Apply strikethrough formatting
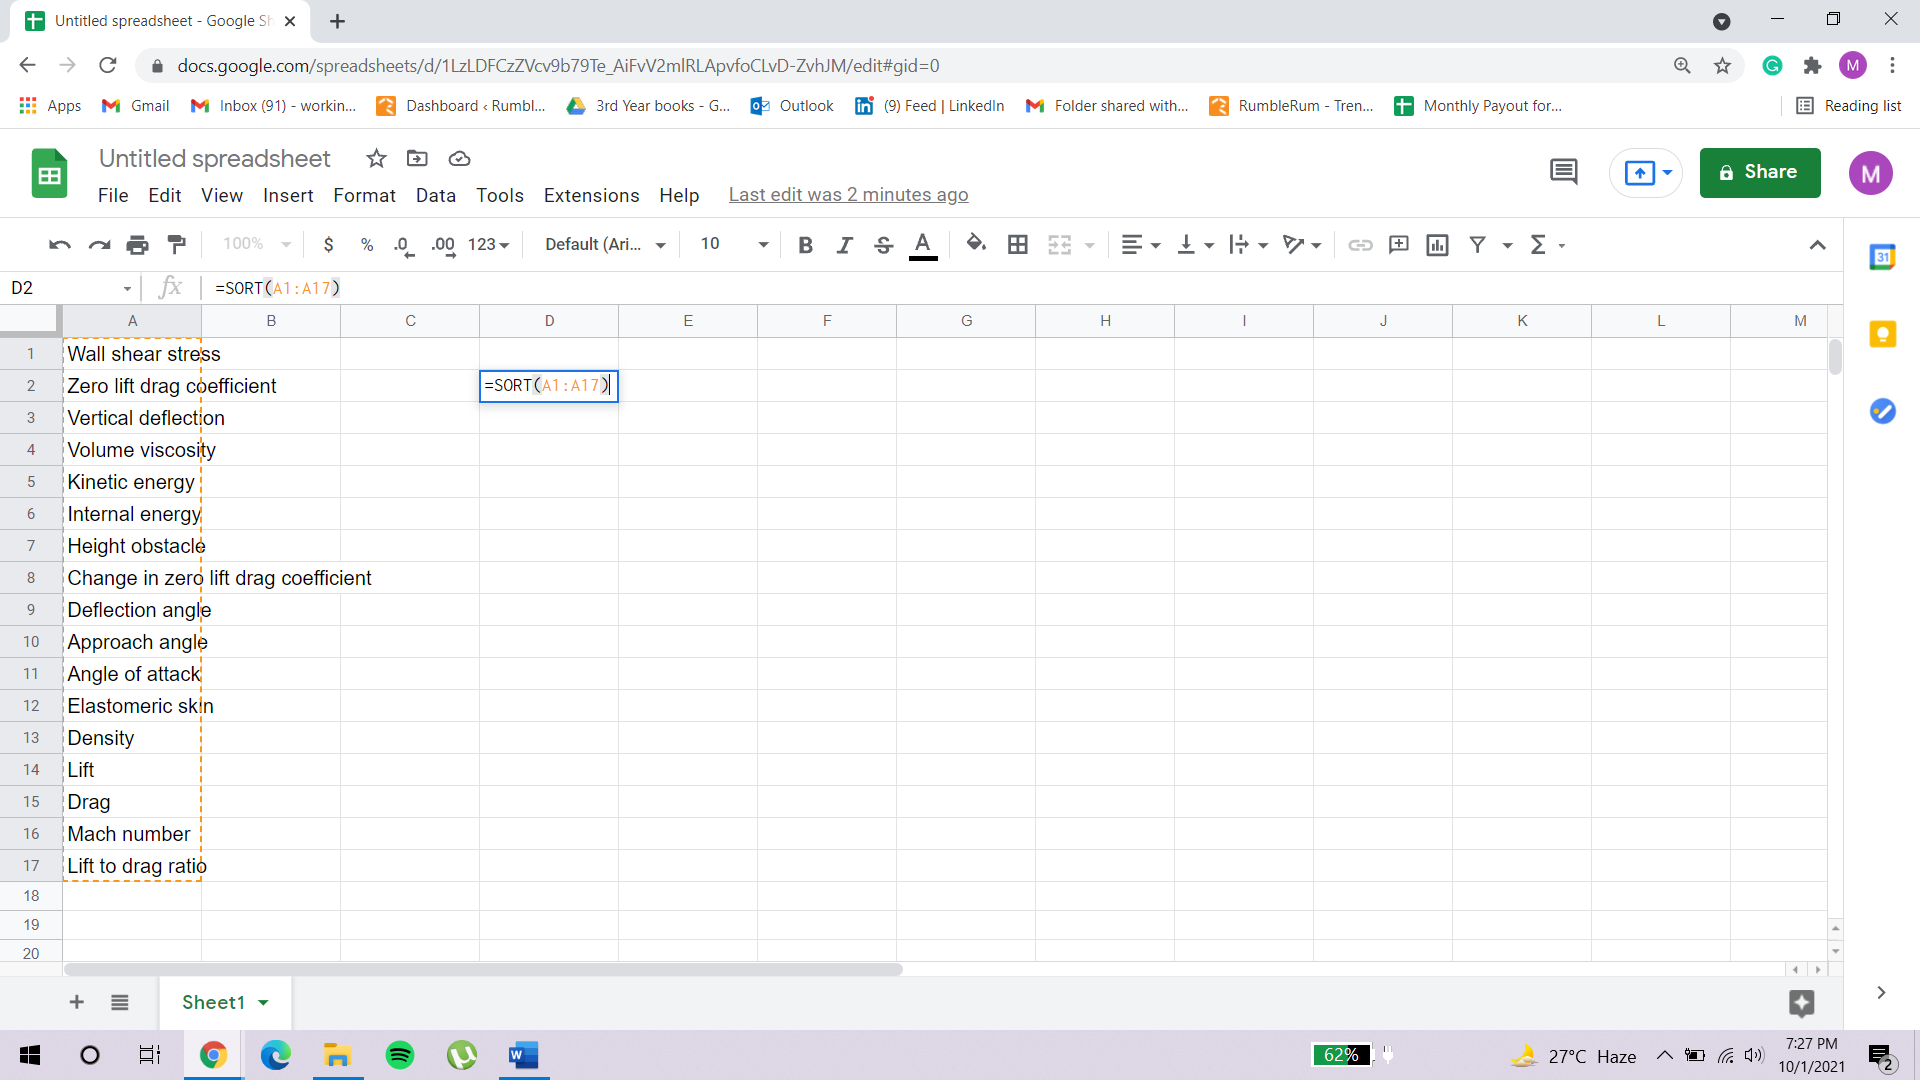This screenshot has width=1920, height=1080. point(884,244)
